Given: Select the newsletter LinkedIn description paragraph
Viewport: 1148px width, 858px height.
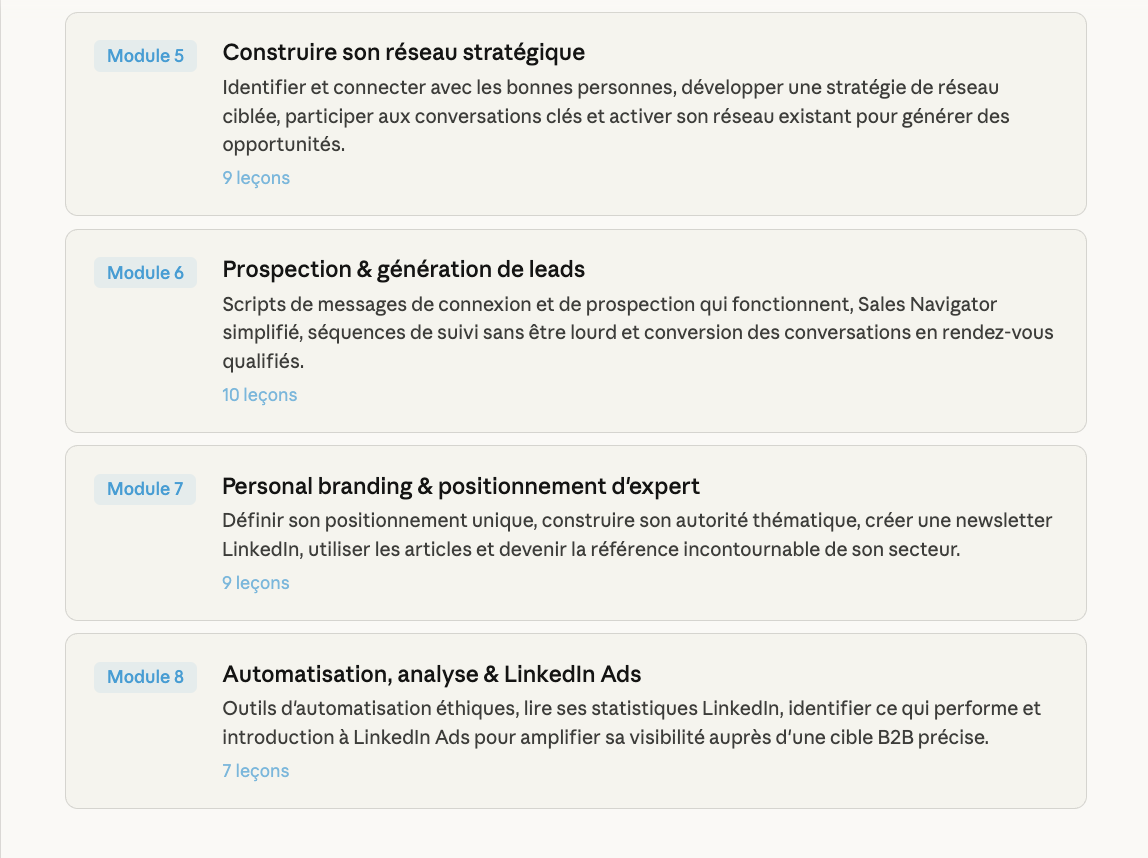Looking at the screenshot, I should [x=637, y=535].
